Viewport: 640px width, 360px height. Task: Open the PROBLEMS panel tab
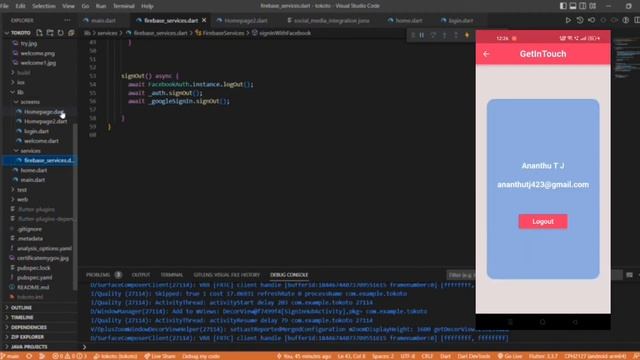point(98,275)
